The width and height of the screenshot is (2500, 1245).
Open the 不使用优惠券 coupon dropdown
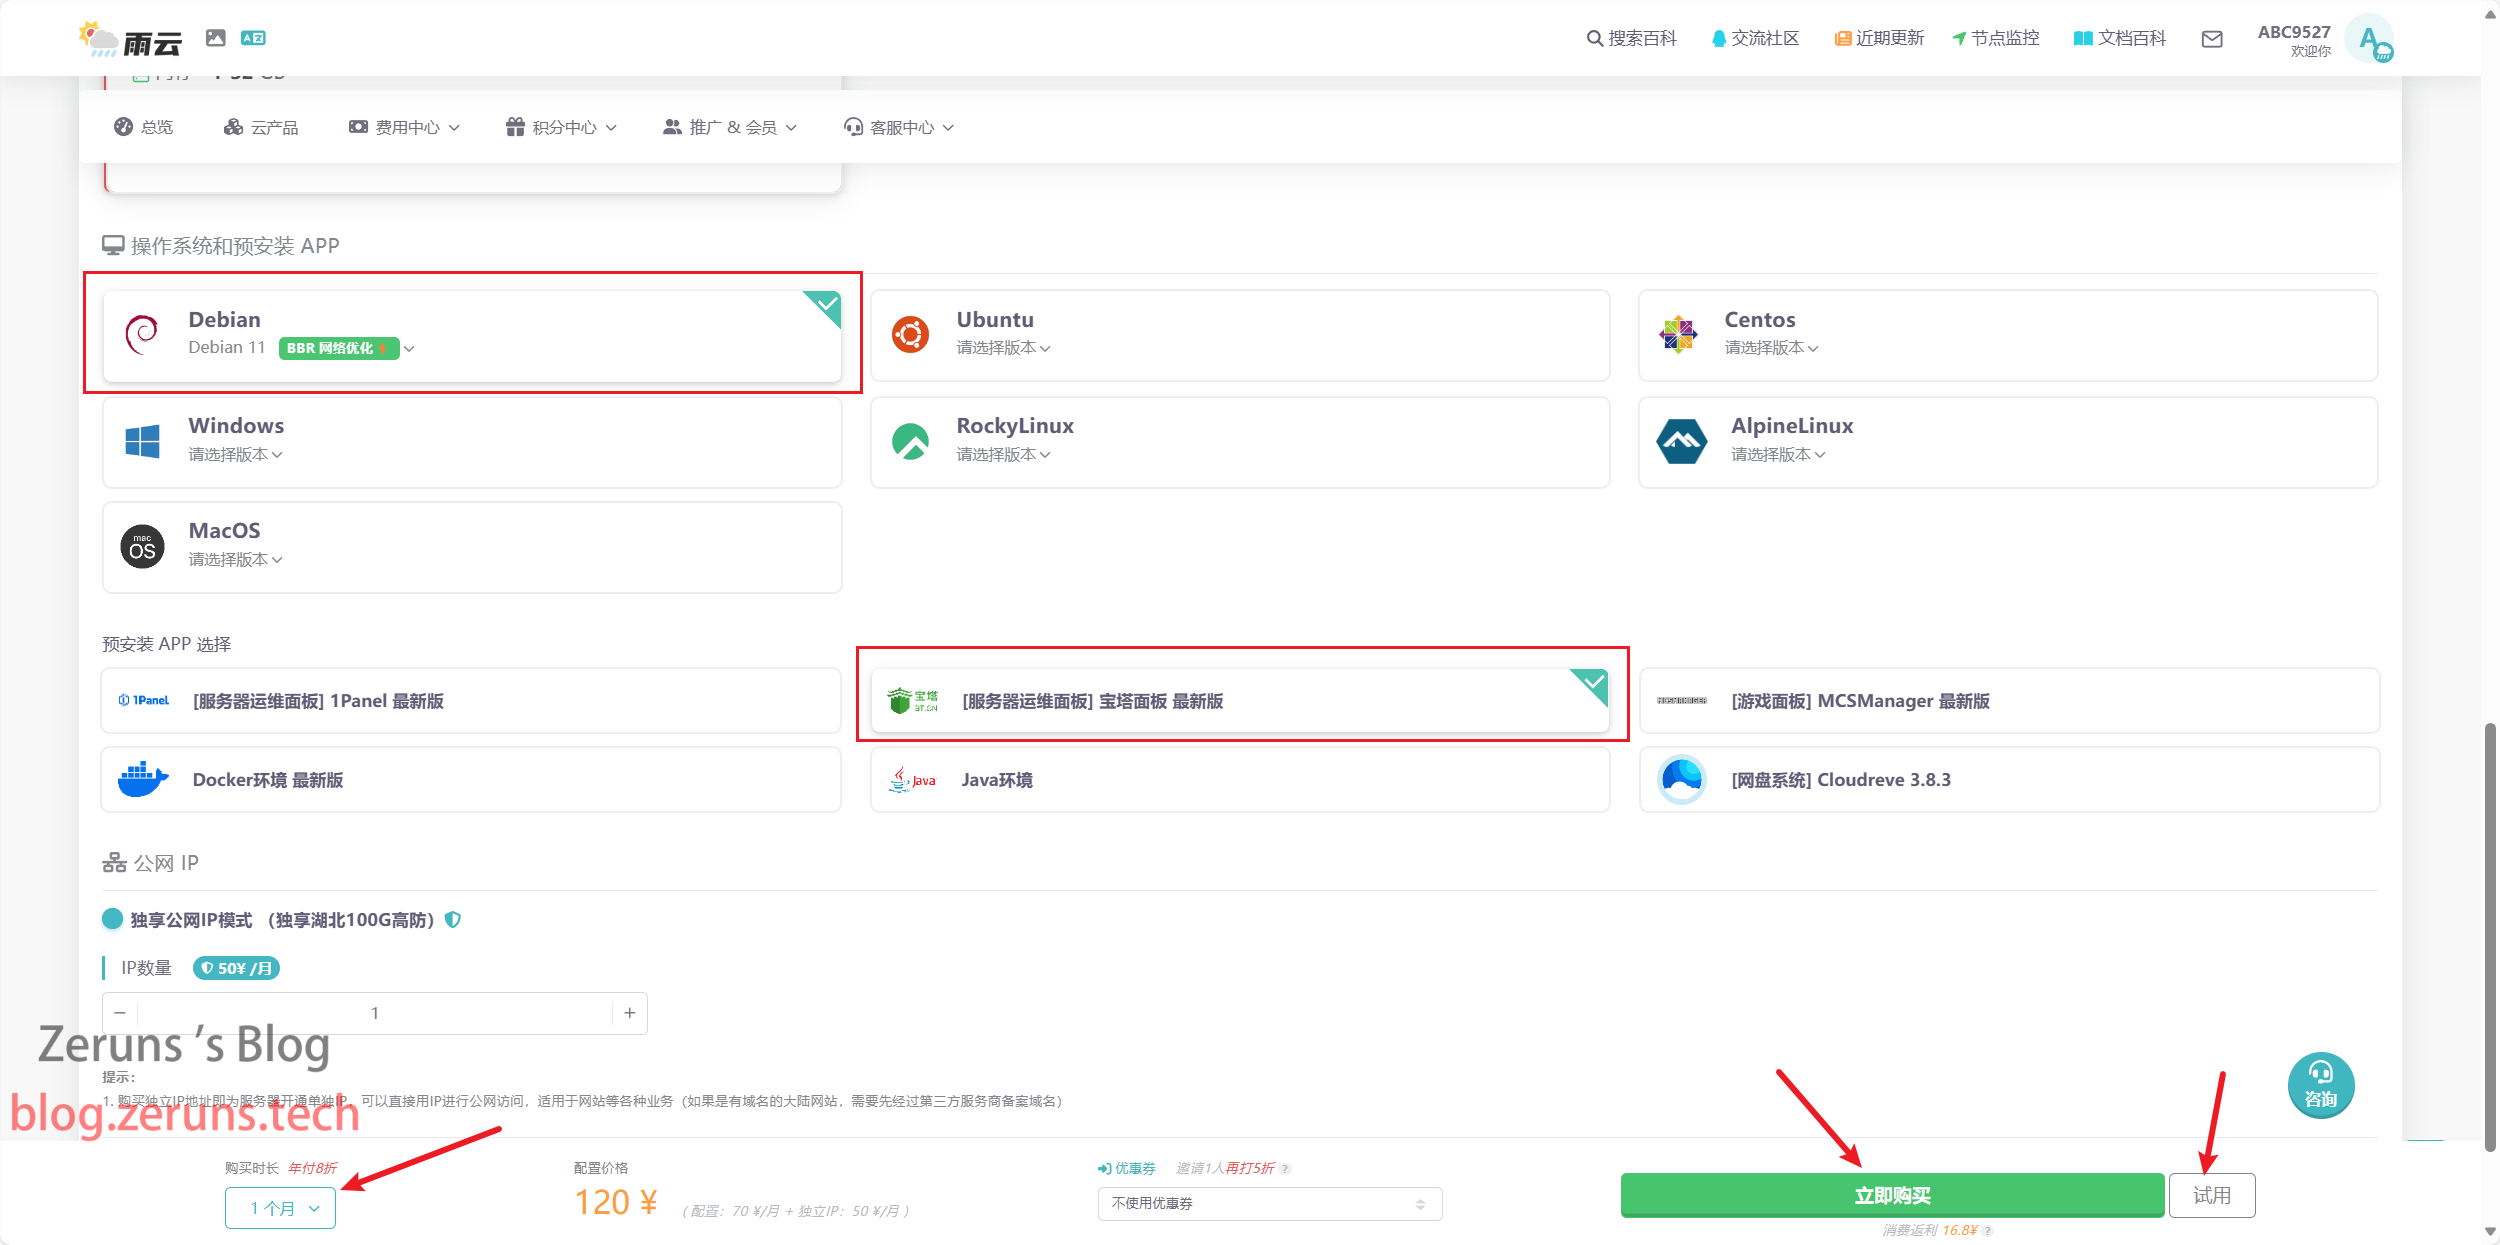[x=1269, y=1203]
